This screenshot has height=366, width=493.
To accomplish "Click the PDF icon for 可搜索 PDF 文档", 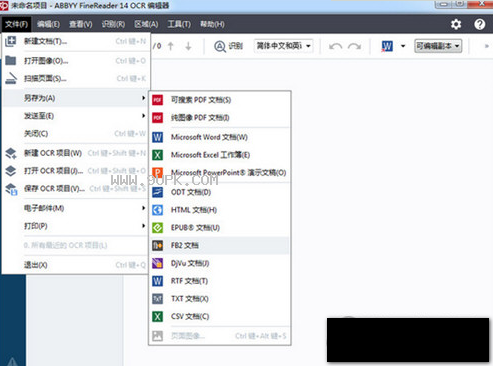I will click(157, 100).
